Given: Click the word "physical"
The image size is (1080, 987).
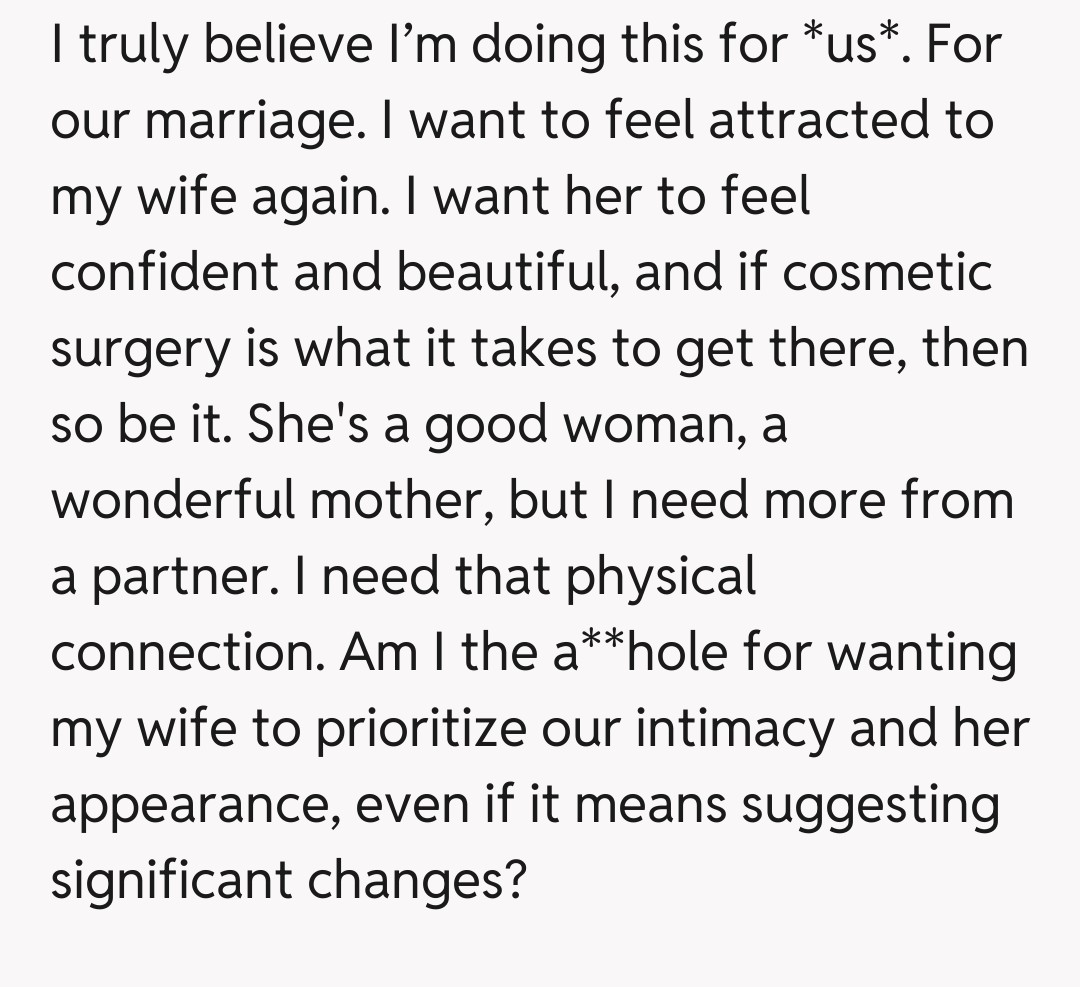Looking at the screenshot, I should [x=661, y=577].
